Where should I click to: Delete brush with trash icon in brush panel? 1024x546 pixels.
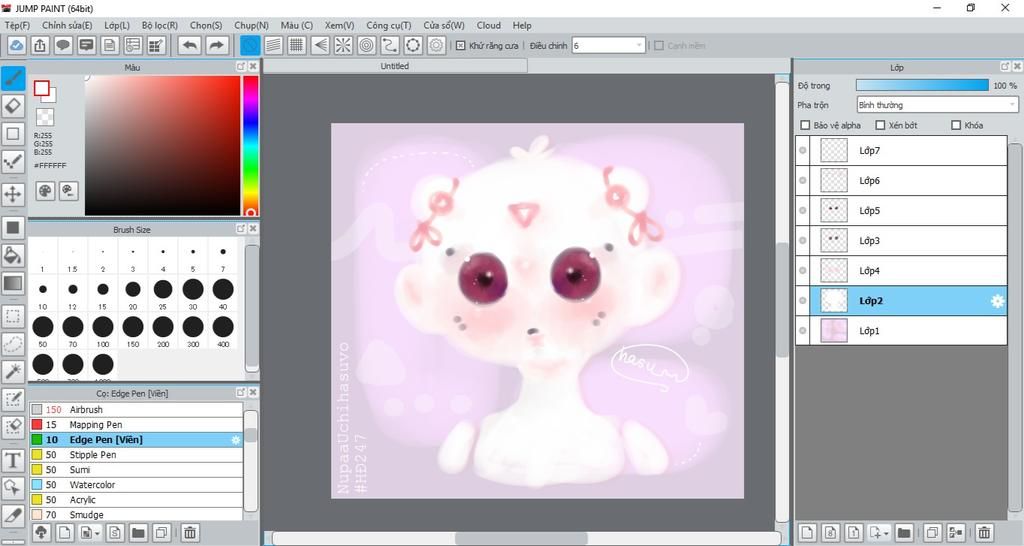(189, 532)
